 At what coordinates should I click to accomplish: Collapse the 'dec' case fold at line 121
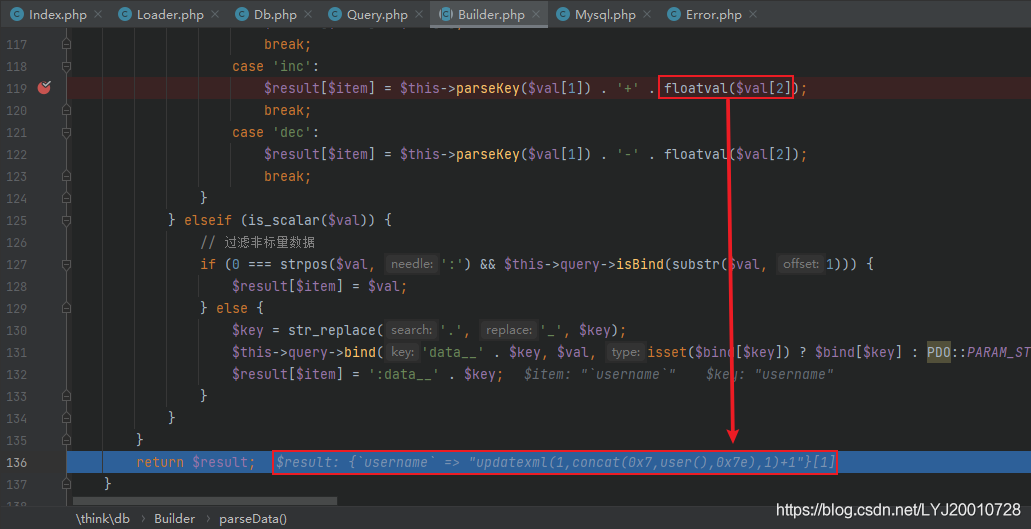click(66, 132)
